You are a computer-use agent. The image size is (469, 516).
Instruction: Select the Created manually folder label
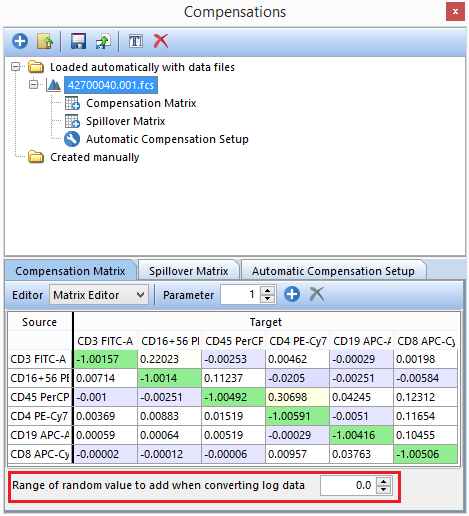click(94, 157)
